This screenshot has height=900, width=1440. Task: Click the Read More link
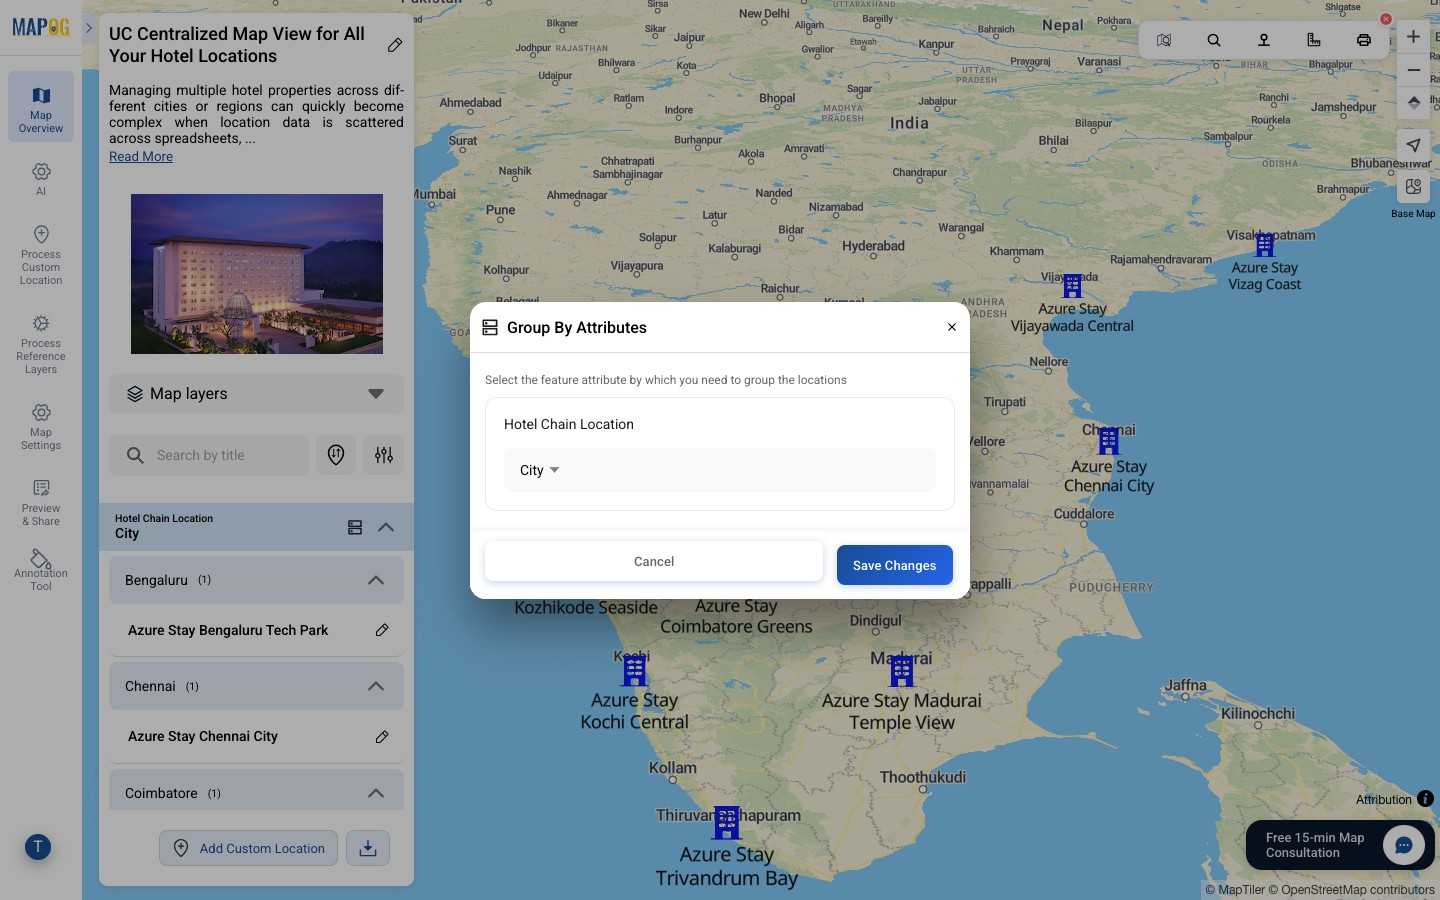click(141, 157)
